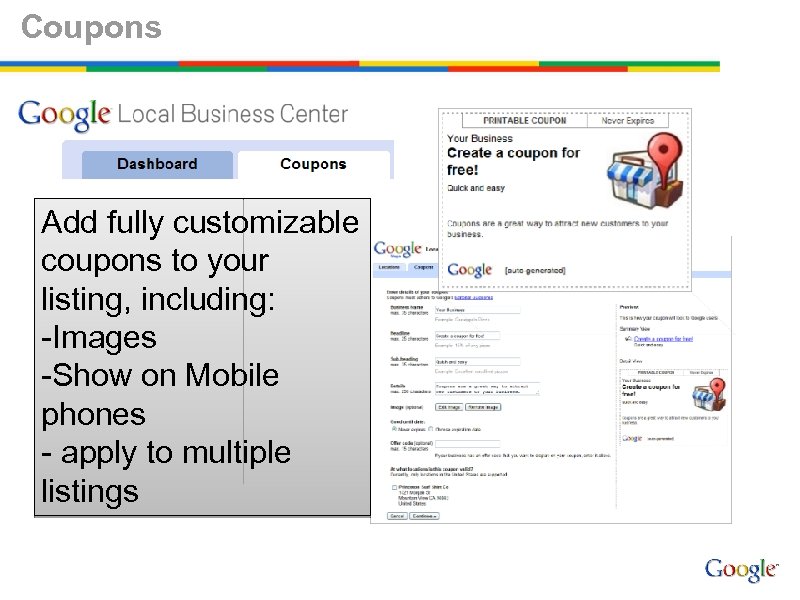Open the Details text area scrollbar
Image resolution: width=800 pixels, height=600 pixels.
(x=539, y=391)
